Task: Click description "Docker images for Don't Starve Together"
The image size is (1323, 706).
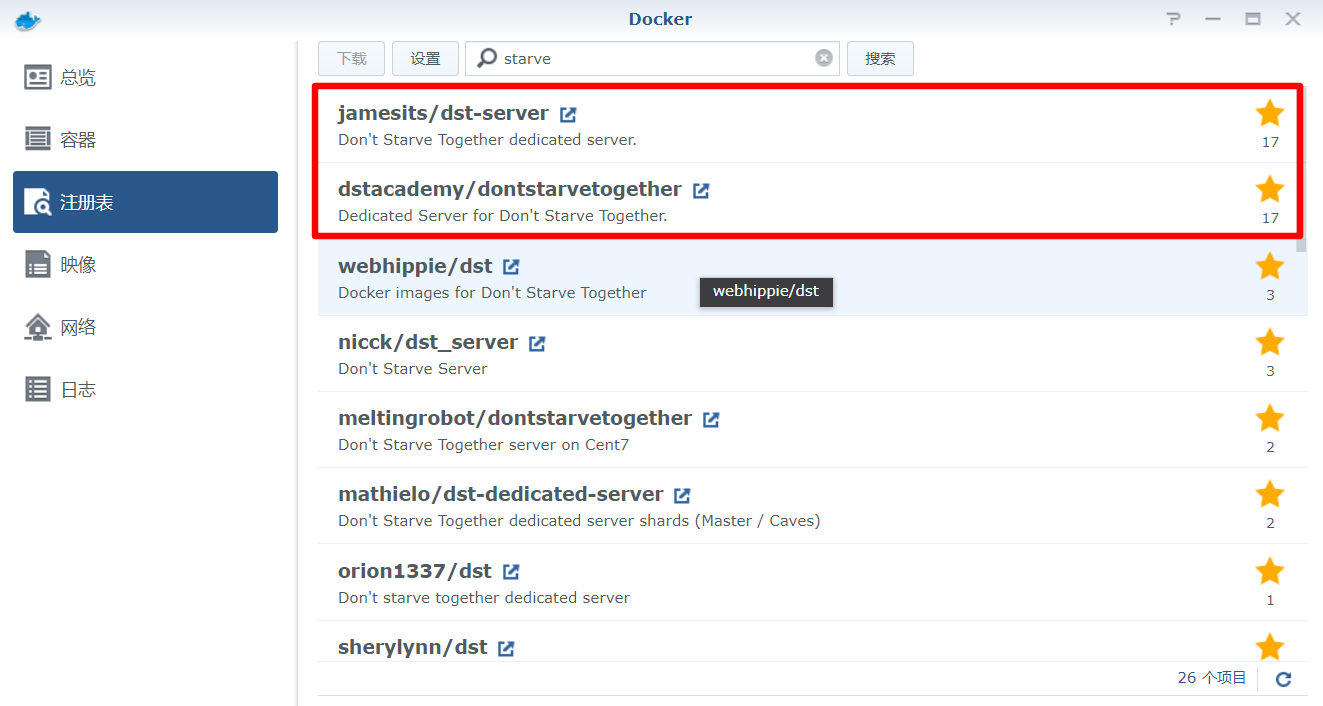Action: (x=492, y=293)
